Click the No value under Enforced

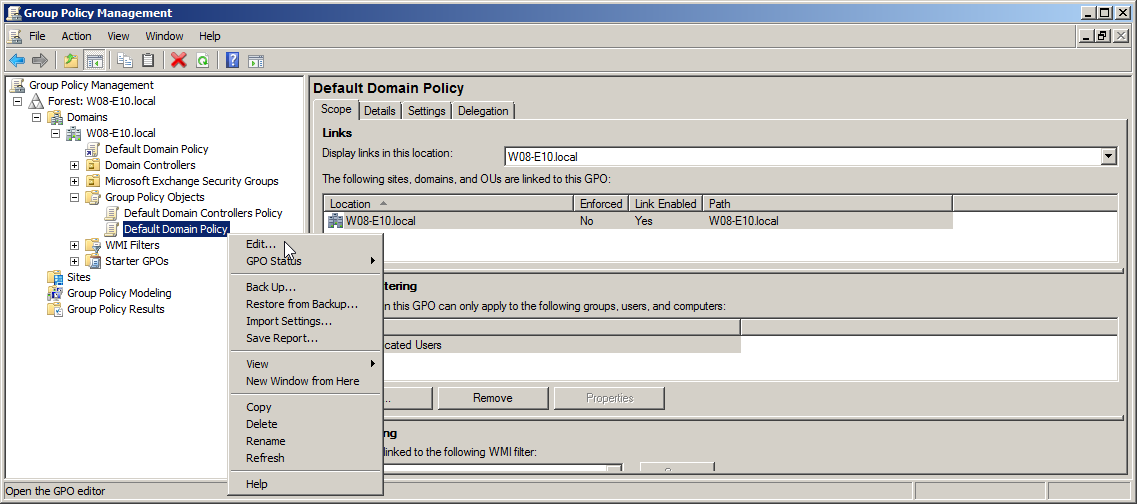[587, 221]
